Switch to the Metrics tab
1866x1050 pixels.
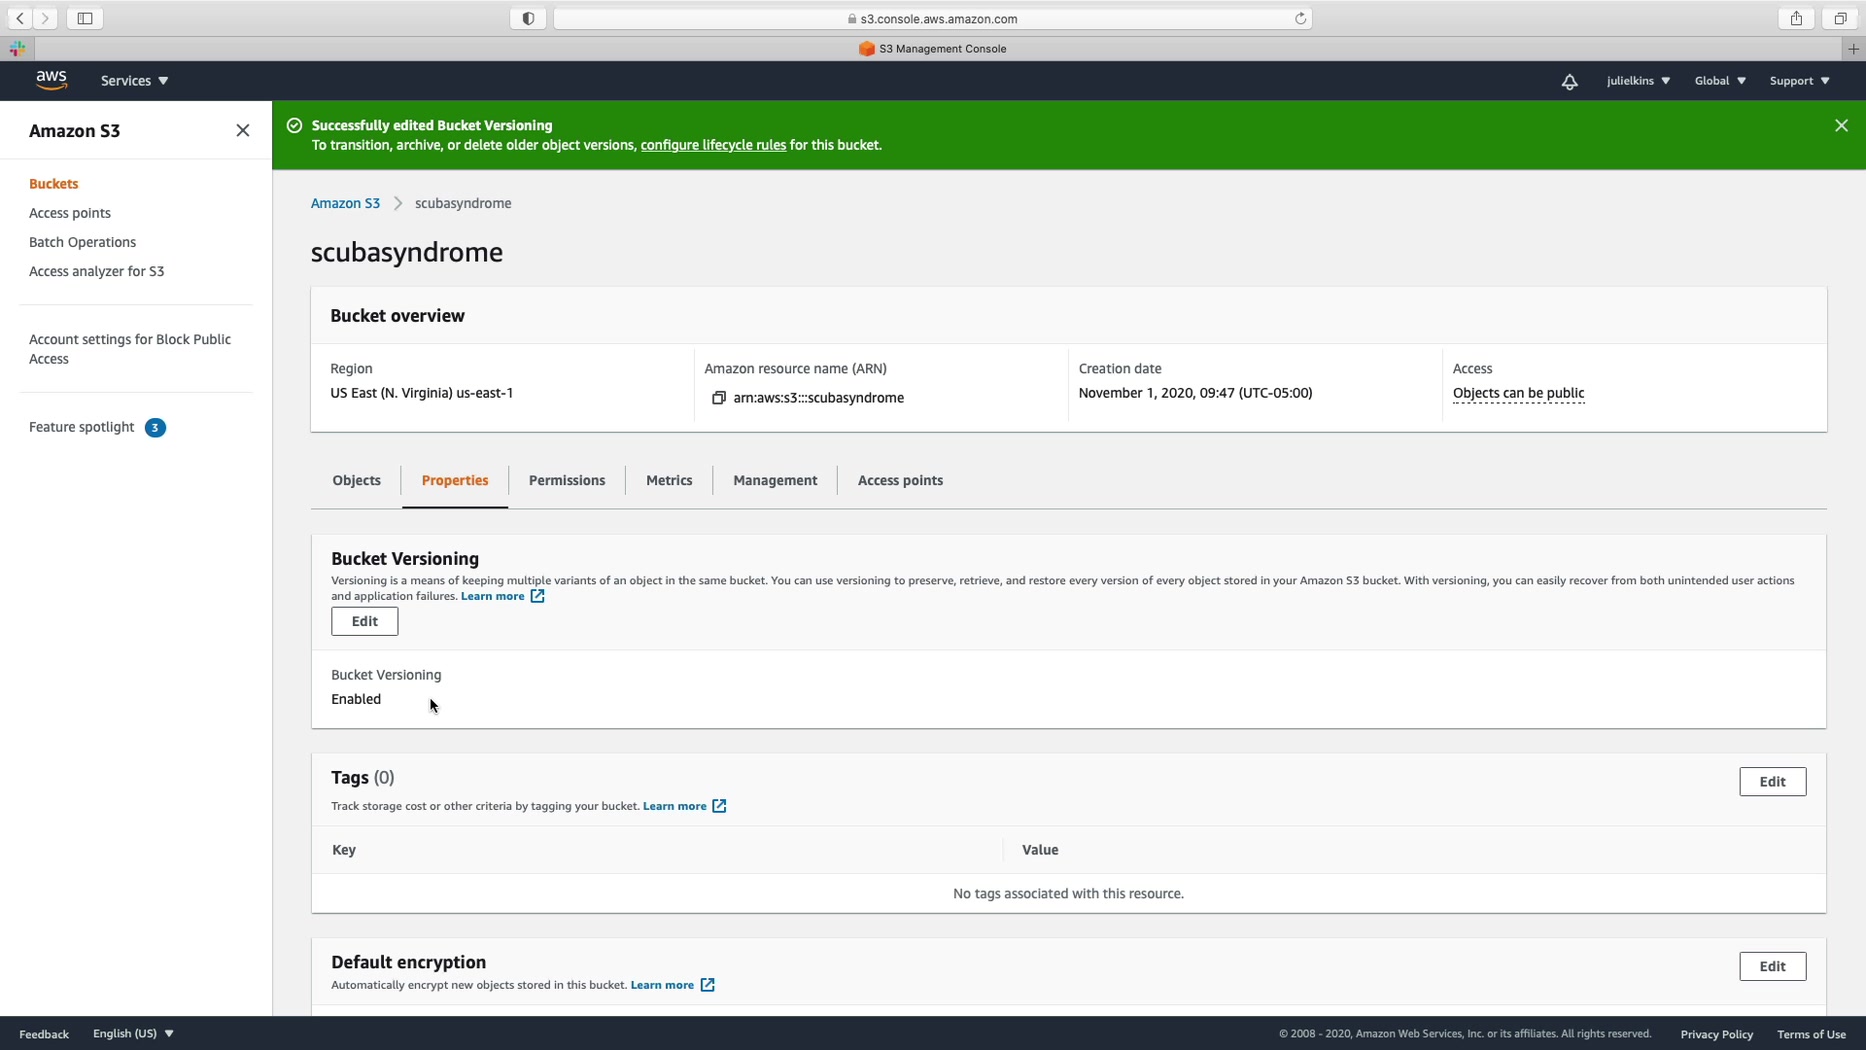669,481
